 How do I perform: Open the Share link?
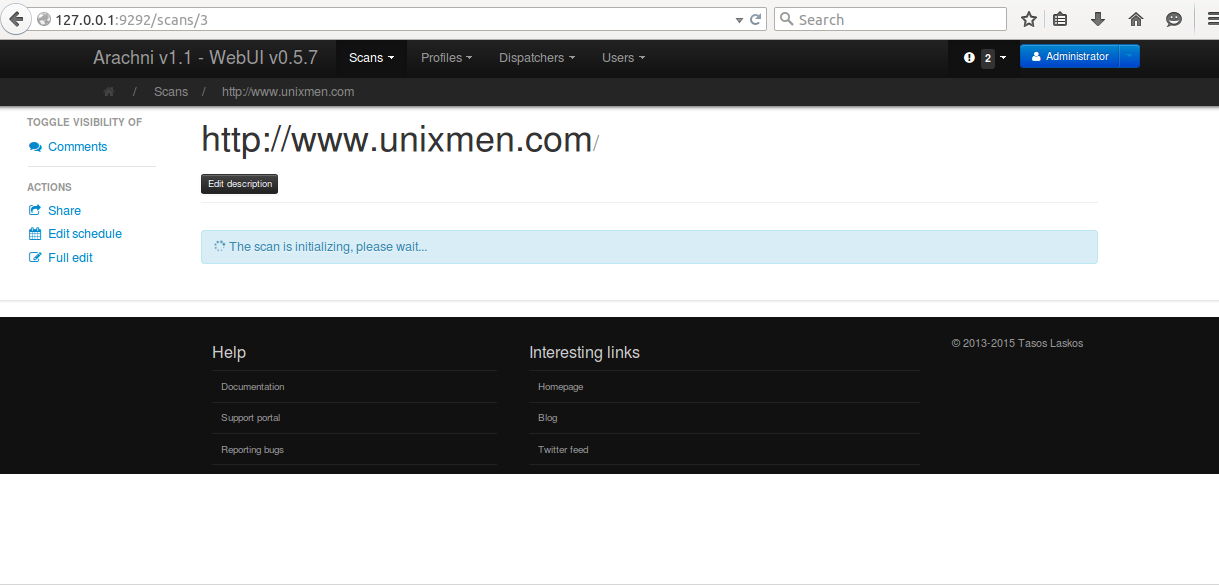[64, 211]
